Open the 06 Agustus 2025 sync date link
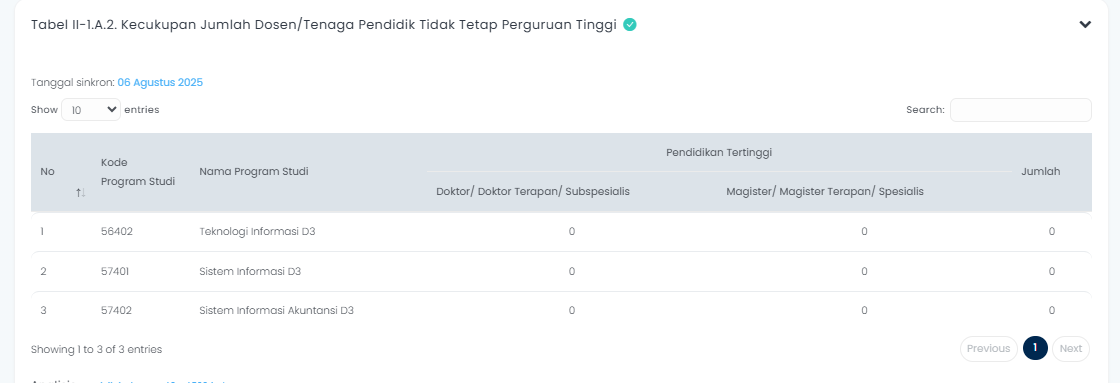Screen dimensions: 1120x383 160,82
